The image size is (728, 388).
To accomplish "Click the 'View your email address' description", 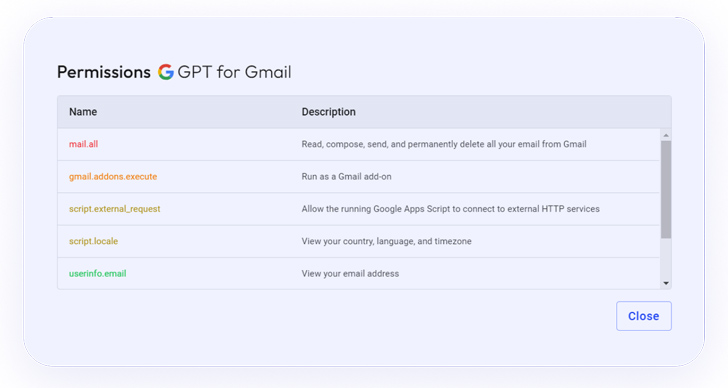I will pos(350,273).
